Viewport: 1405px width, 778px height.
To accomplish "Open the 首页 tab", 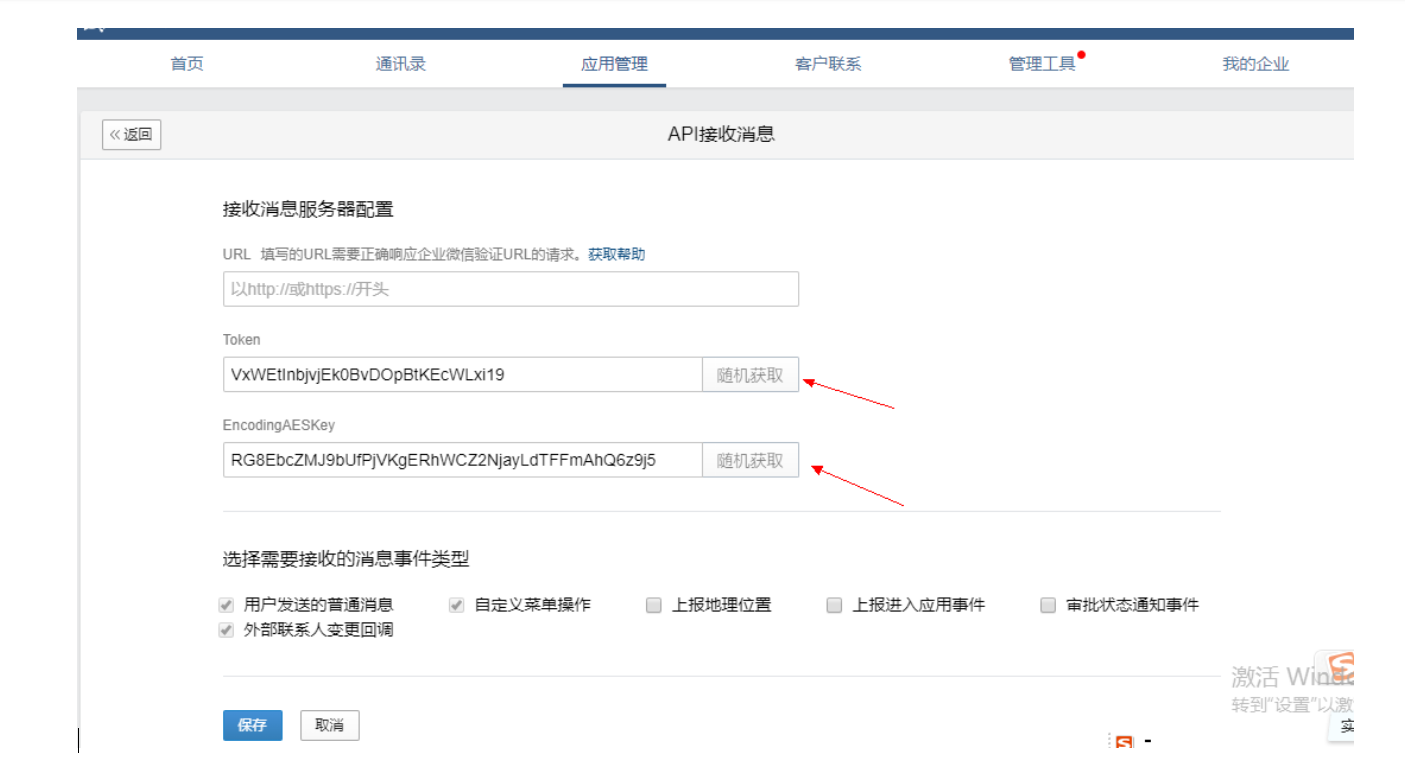I will click(187, 64).
